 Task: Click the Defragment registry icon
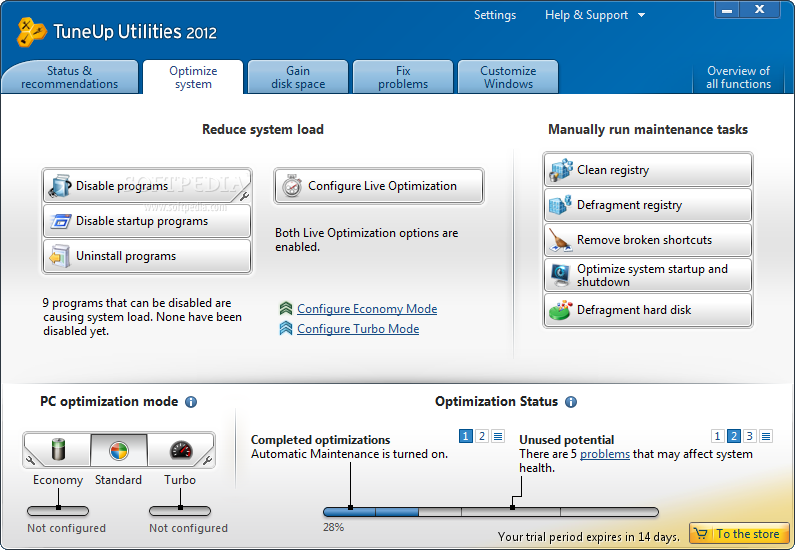561,205
